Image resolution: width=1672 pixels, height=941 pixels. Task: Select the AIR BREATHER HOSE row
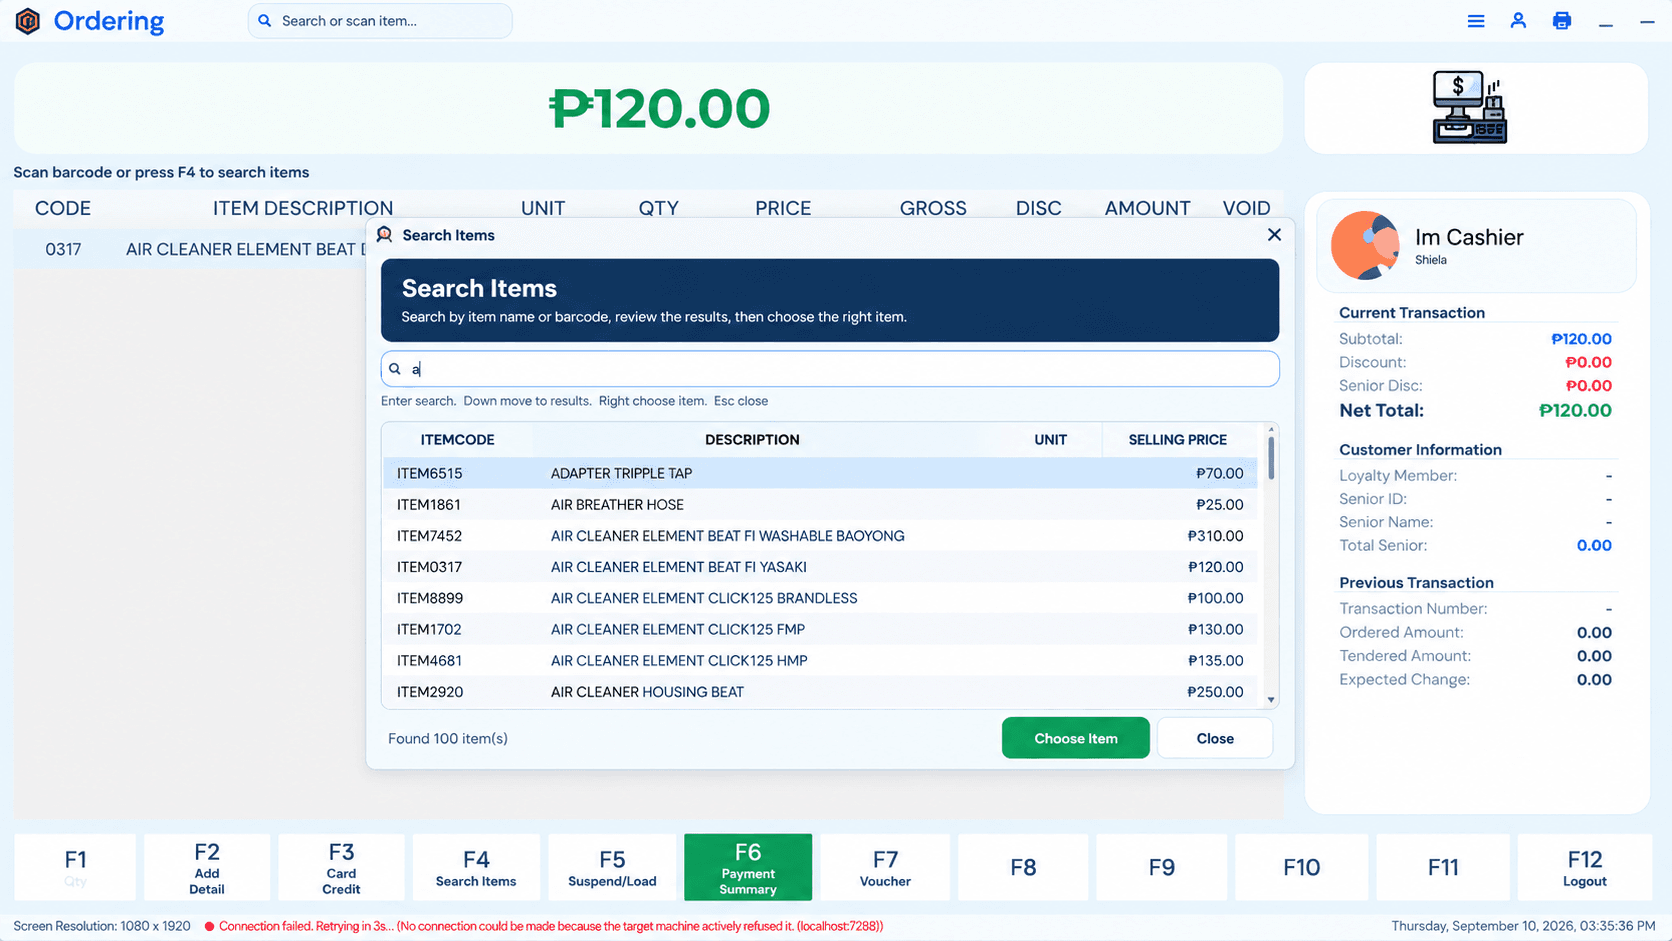pyautogui.click(x=820, y=504)
